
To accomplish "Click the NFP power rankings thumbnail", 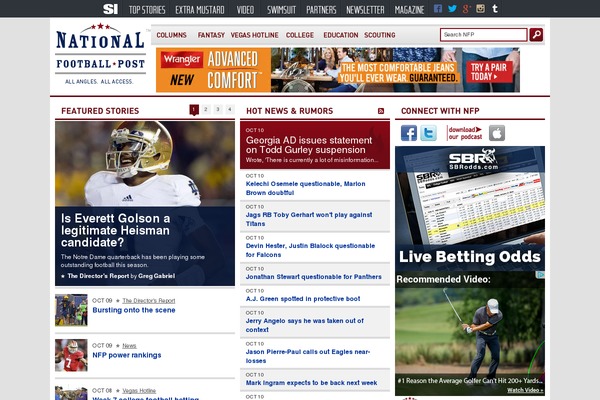I will pyautogui.click(x=71, y=355).
